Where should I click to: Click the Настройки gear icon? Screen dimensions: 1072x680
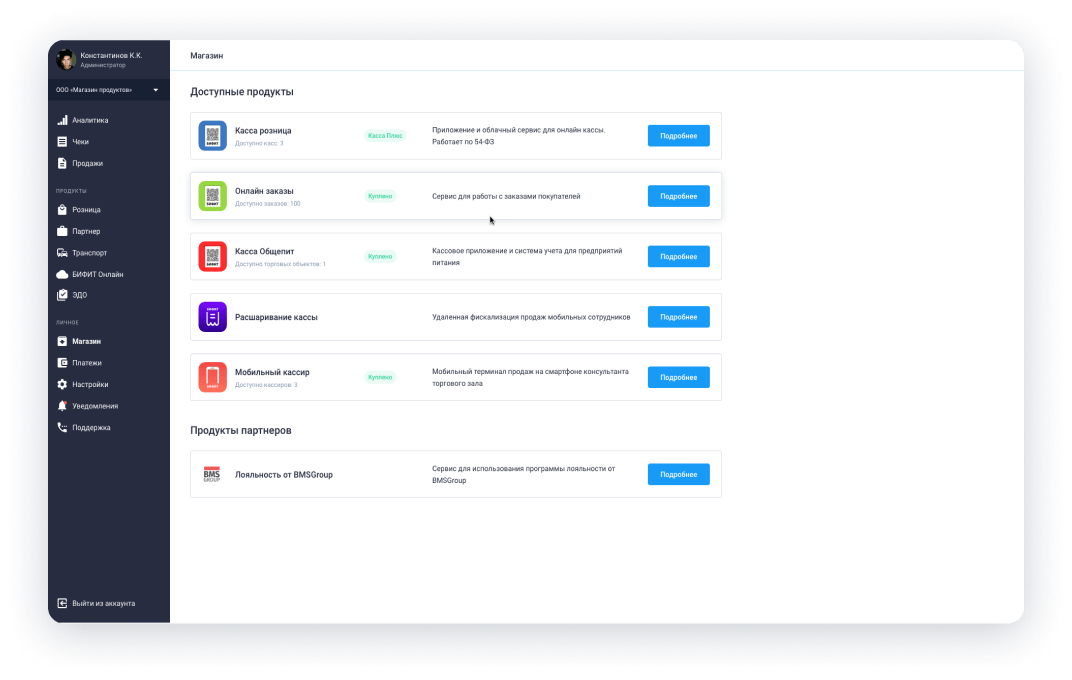tap(62, 384)
